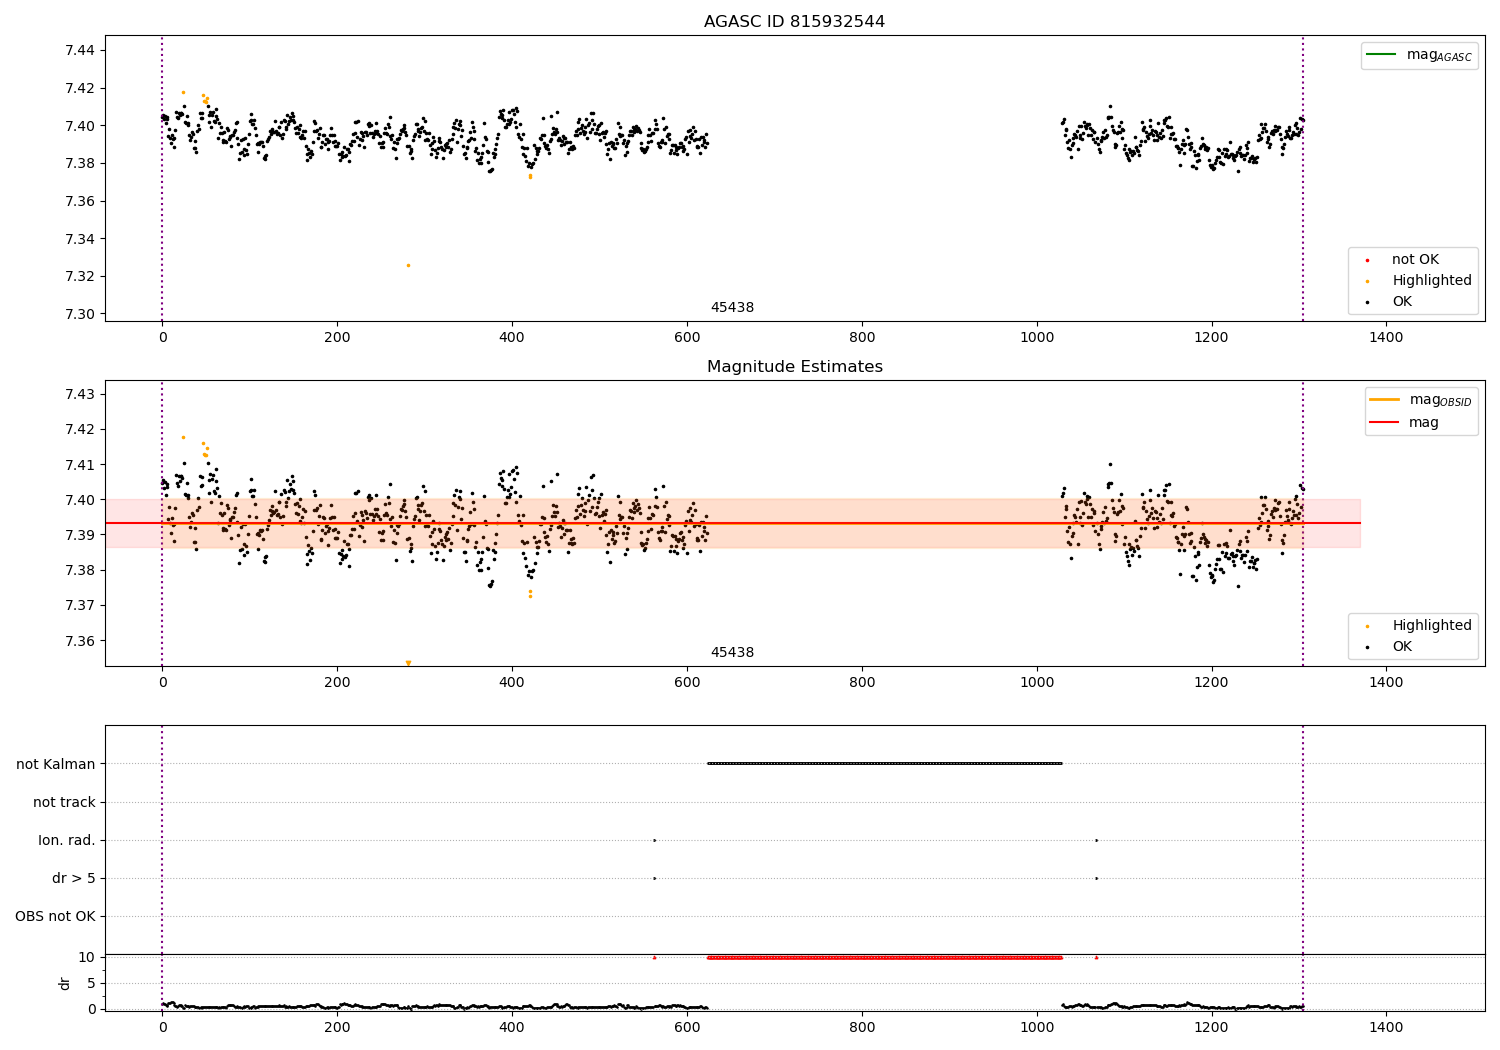
Task: Click the 45438 label in the Magnitude Estimates plot
Action: [732, 653]
